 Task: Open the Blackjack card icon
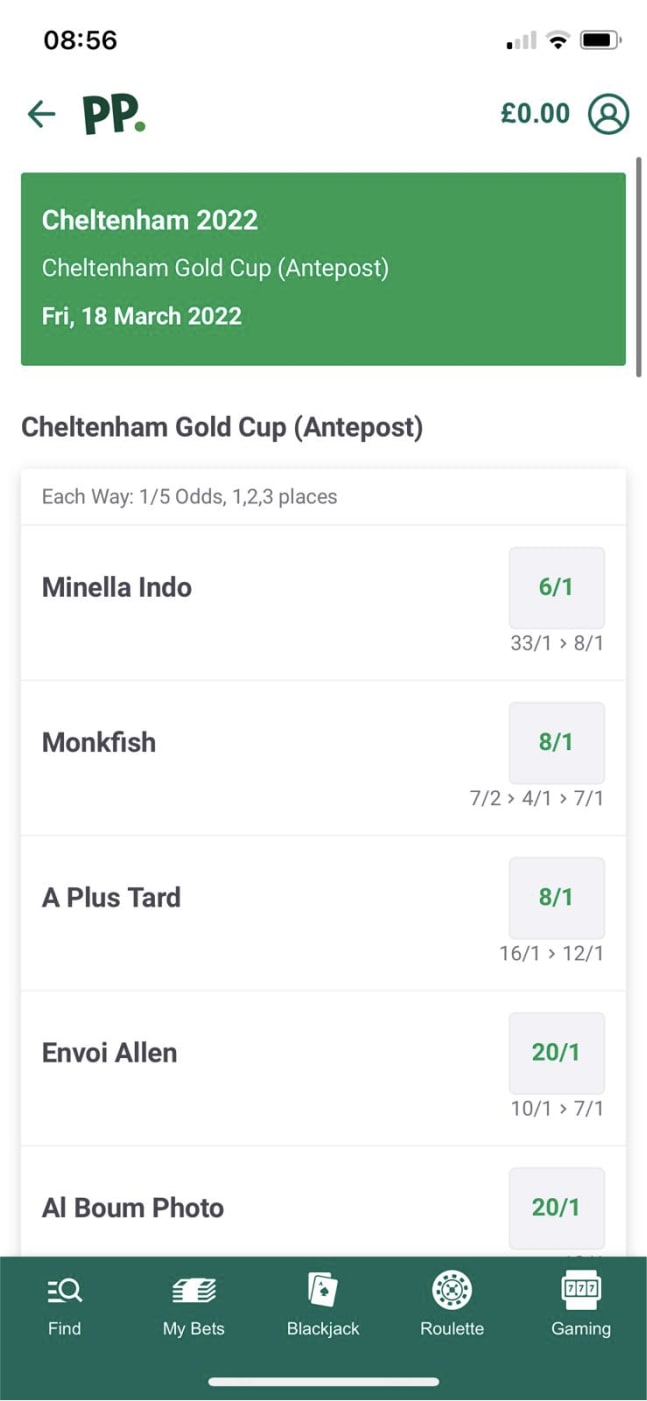point(322,1298)
